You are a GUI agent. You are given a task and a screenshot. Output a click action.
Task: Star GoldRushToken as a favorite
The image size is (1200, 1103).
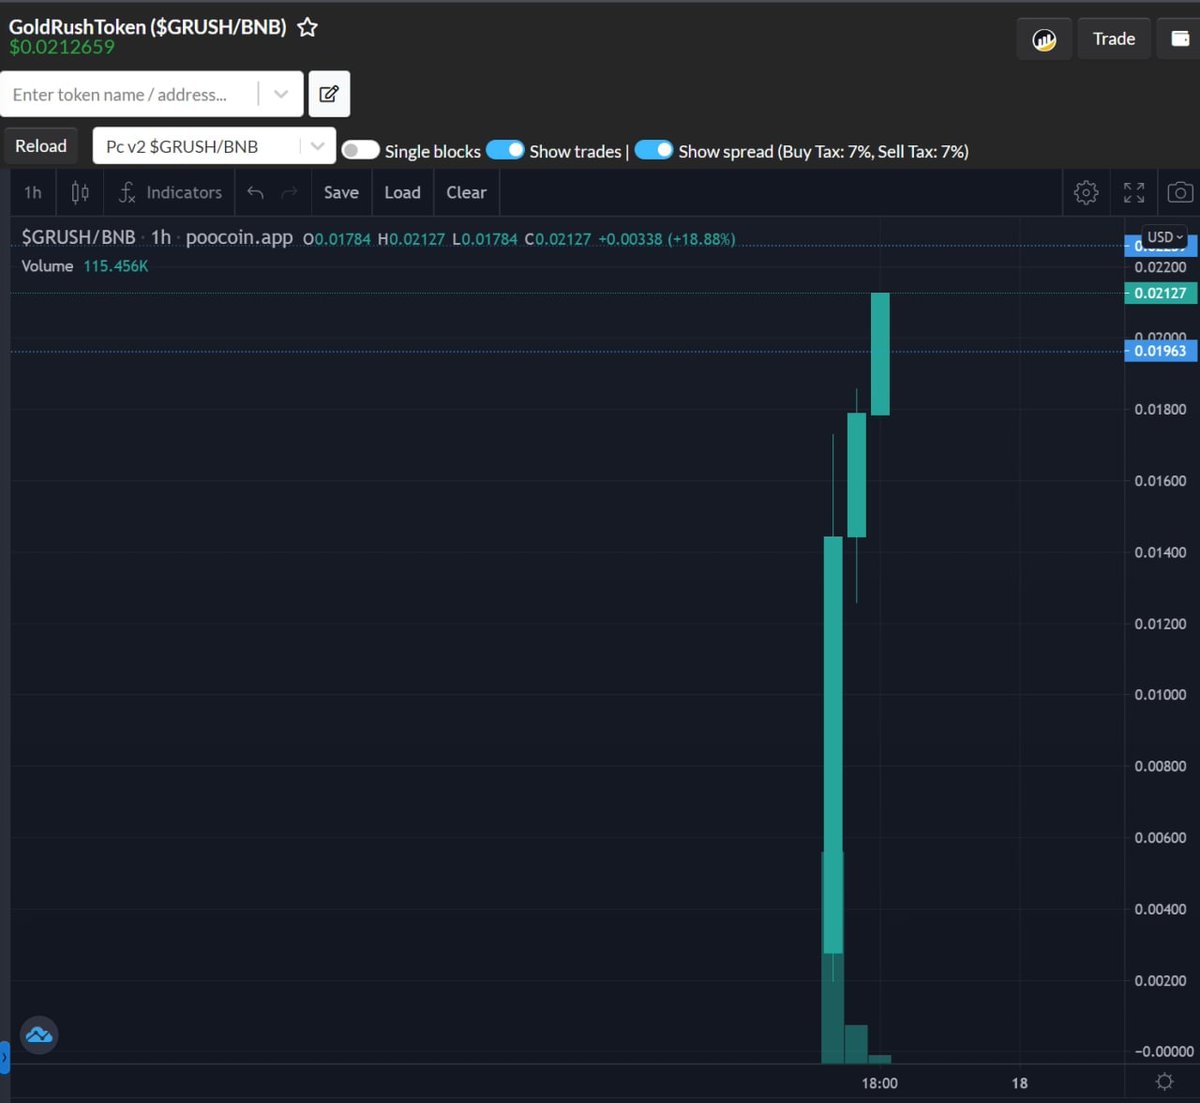point(308,28)
